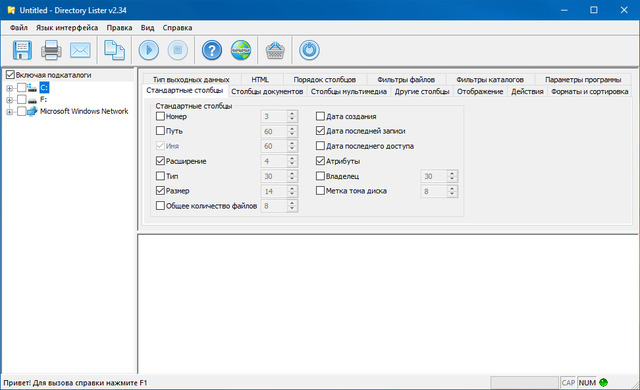Click the Владелец width spinner arrows
The height and width of the screenshot is (390, 640).
pyautogui.click(x=452, y=176)
